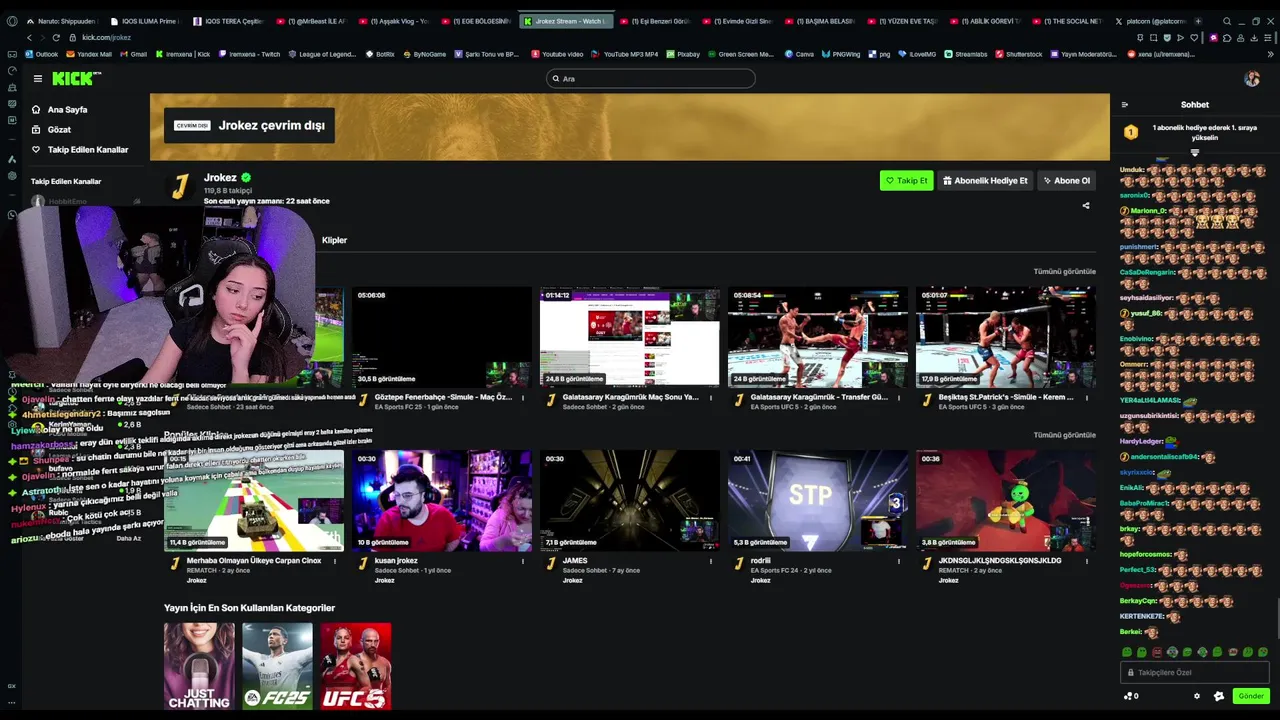Screen dimensions: 1280x720
Task: Open options menu for Beşiktaş St.Patrick's video
Action: 1087,397
